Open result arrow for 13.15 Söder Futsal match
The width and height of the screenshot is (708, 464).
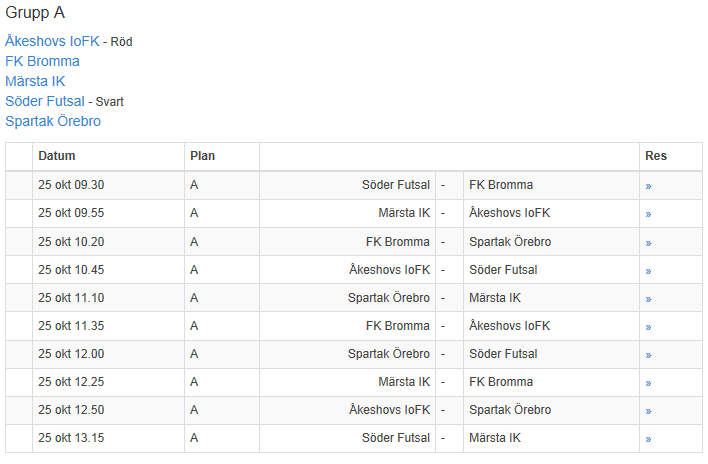648,438
